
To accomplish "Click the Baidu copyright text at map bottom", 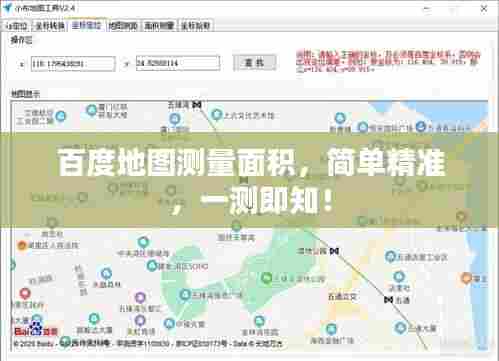I will (x=148, y=343).
